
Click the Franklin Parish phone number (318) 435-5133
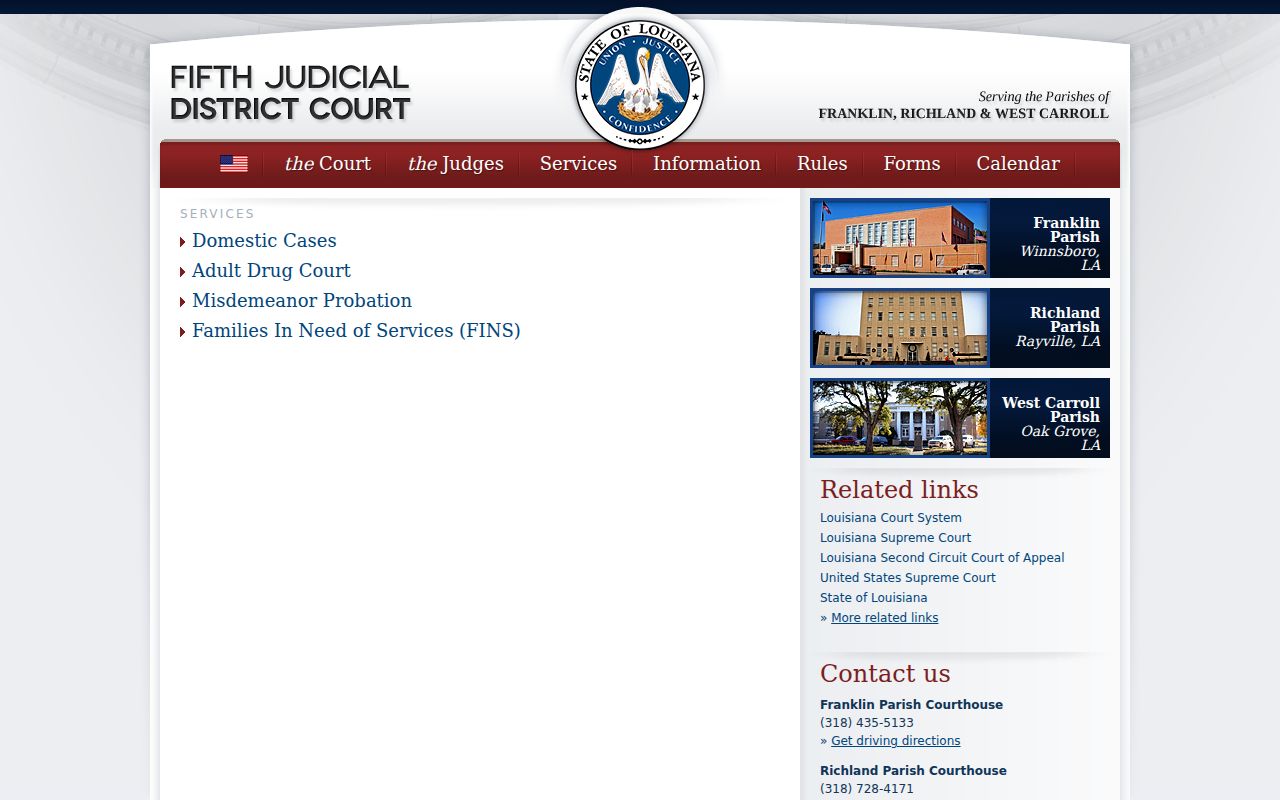867,723
